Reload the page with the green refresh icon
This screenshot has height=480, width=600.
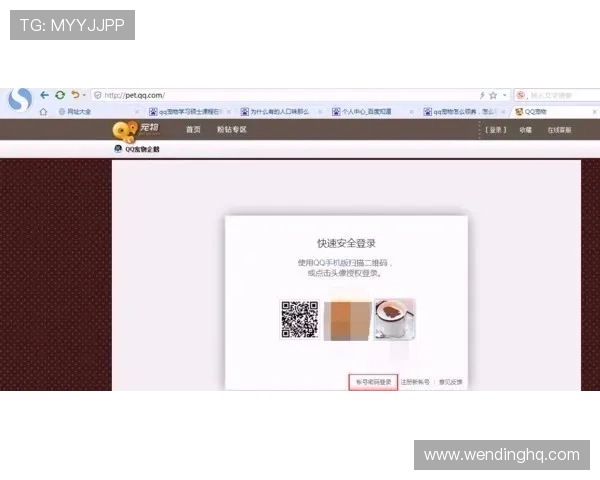60,95
